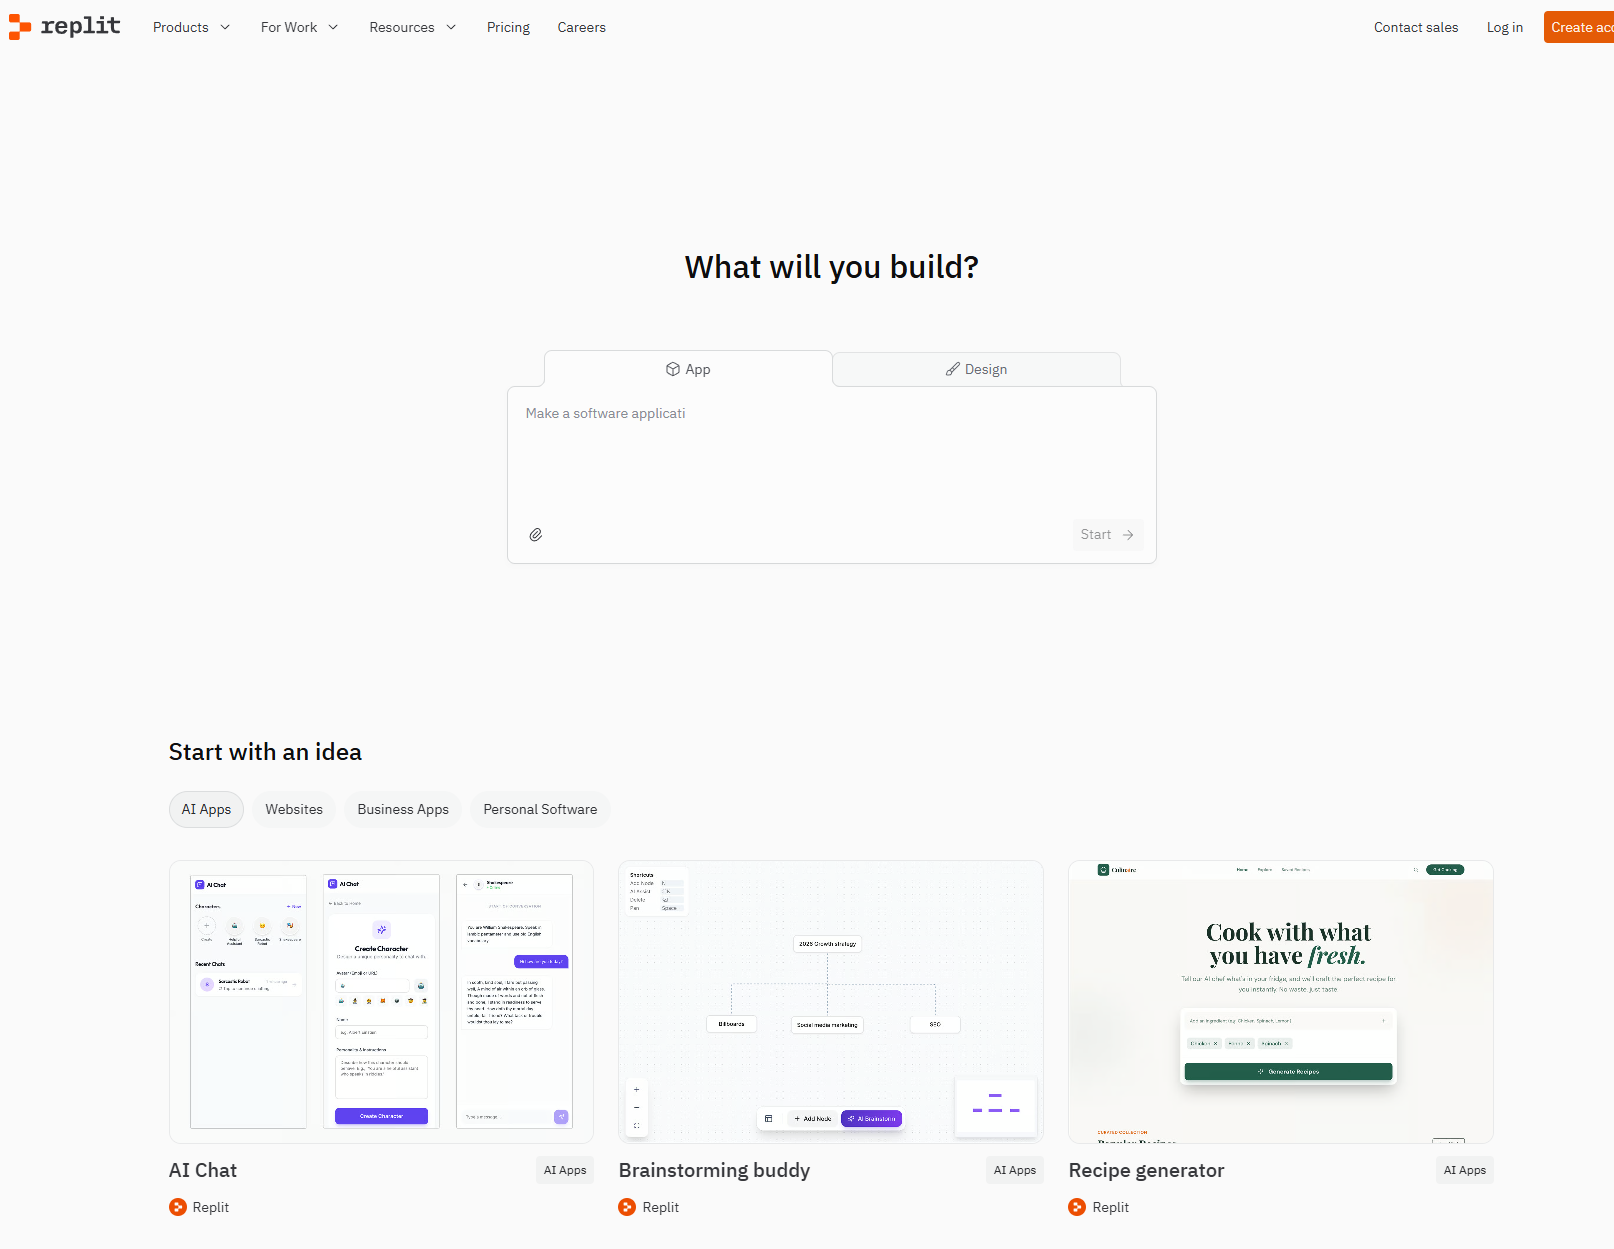Click the Replit logo
The width and height of the screenshot is (1614, 1249).
(x=64, y=27)
